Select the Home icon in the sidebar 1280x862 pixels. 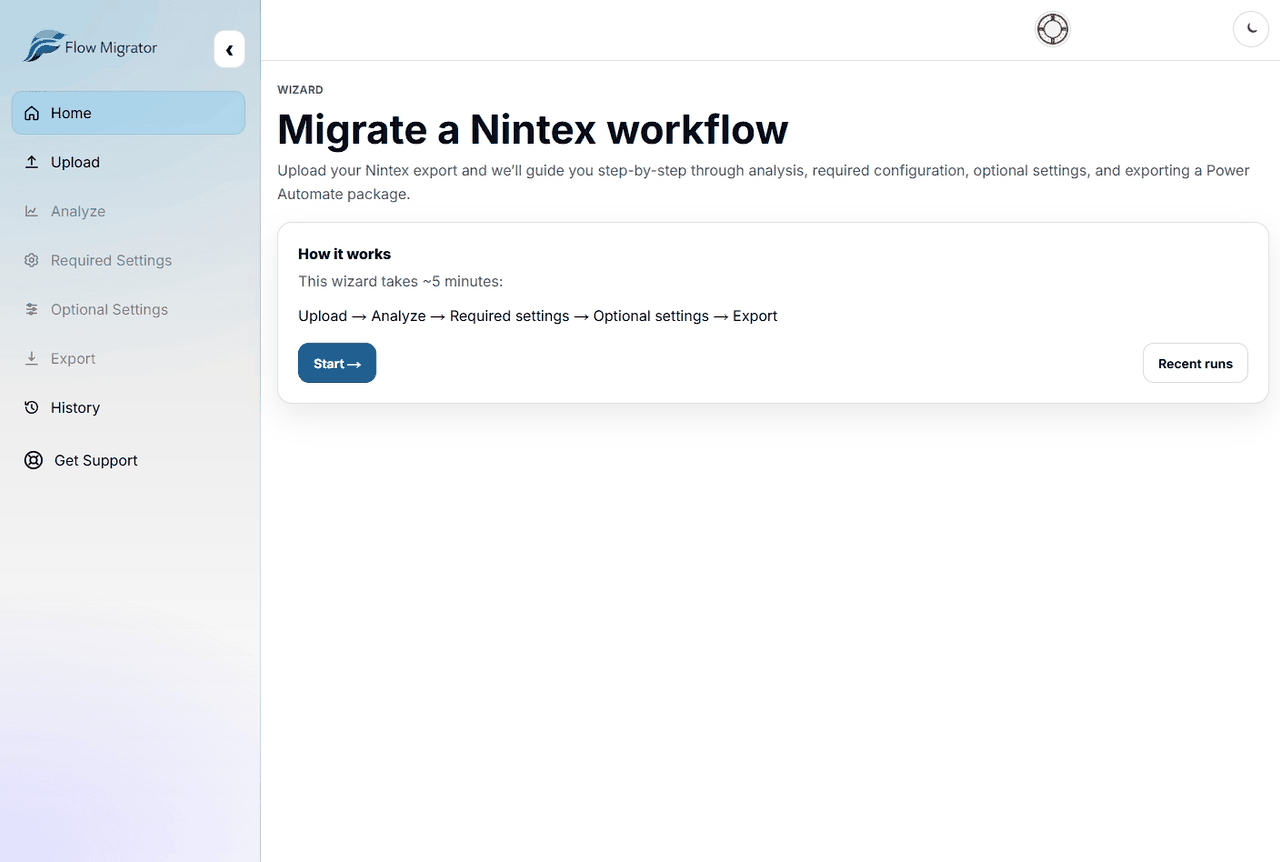(x=31, y=112)
